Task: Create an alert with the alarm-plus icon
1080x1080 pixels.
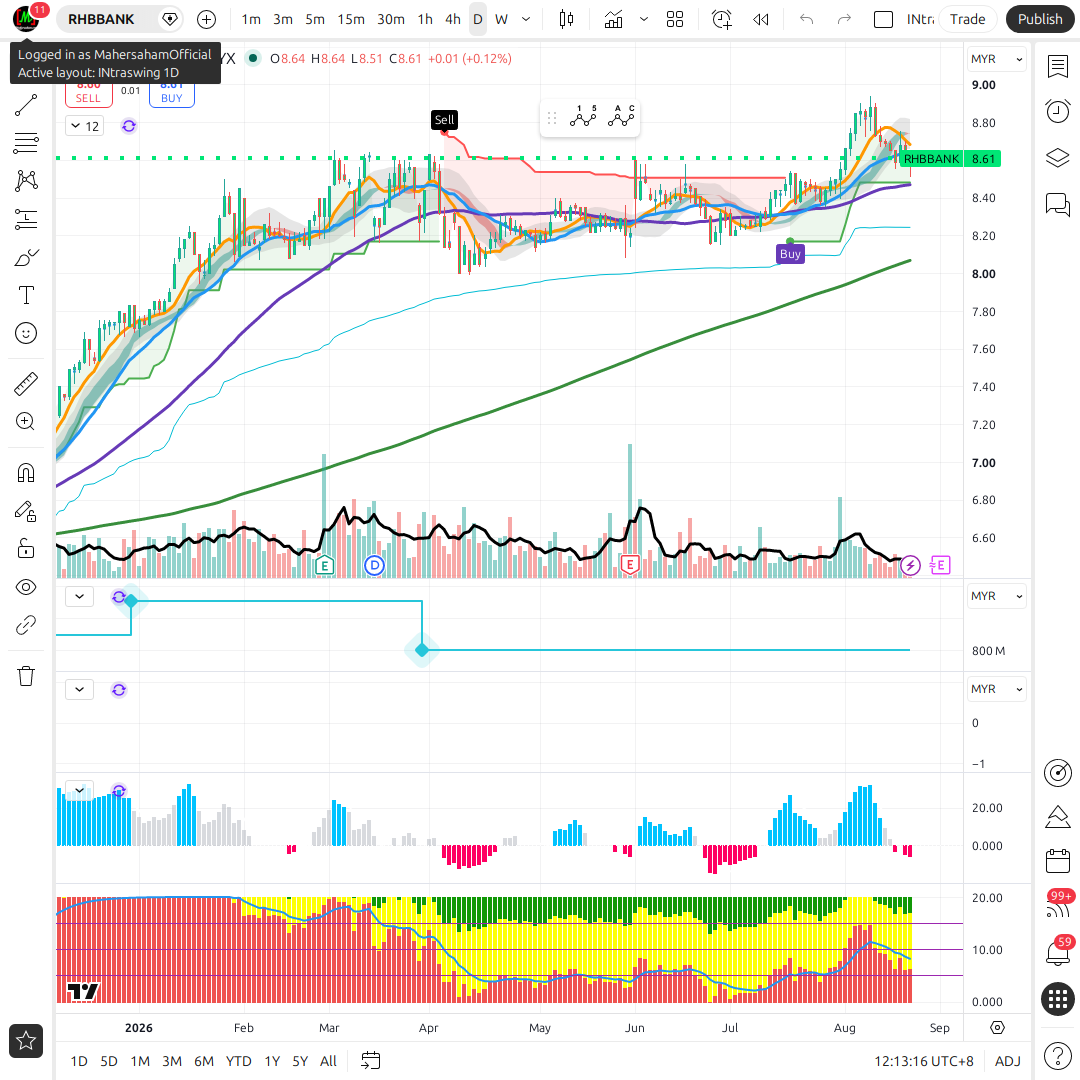Action: [x=722, y=19]
